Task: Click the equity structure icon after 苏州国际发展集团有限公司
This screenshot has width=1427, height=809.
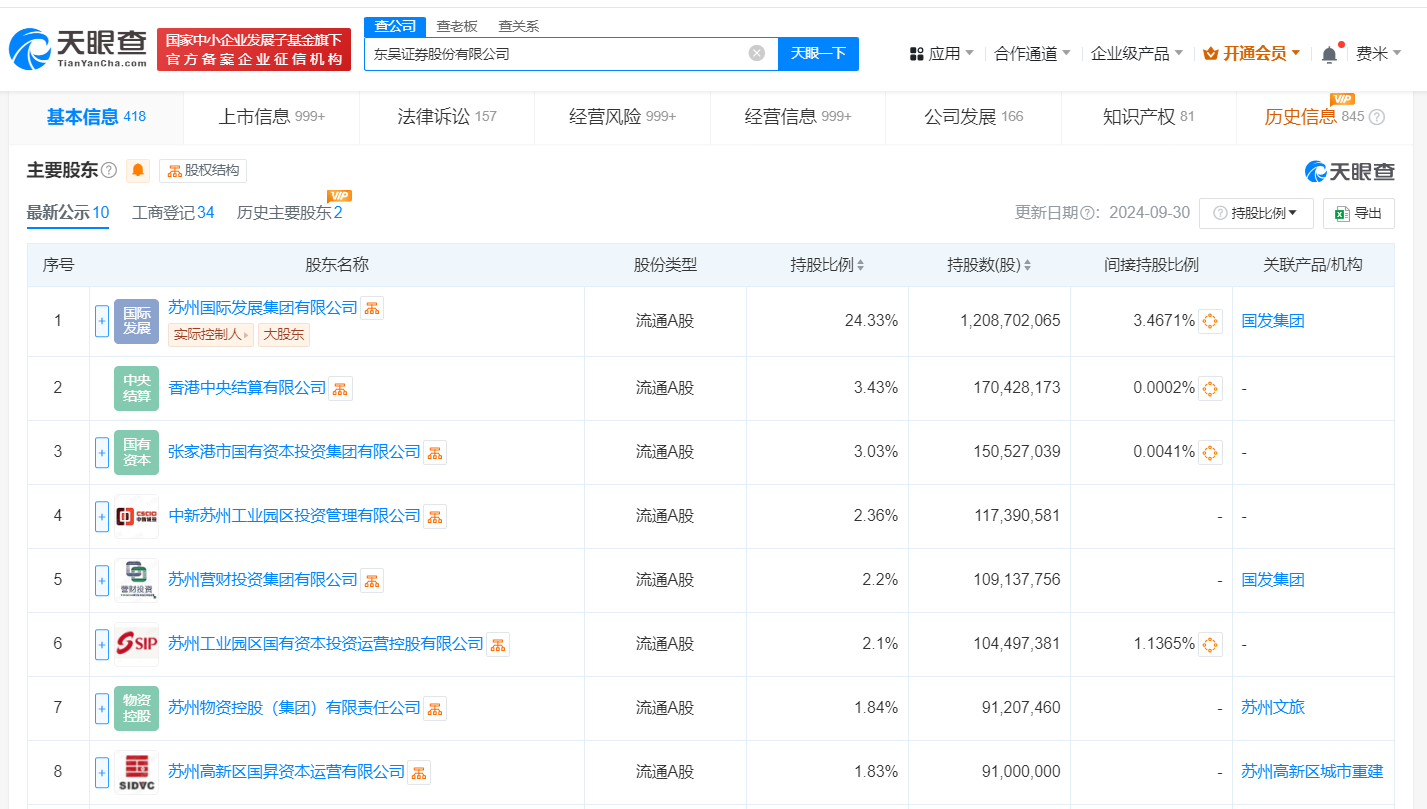Action: (x=372, y=308)
